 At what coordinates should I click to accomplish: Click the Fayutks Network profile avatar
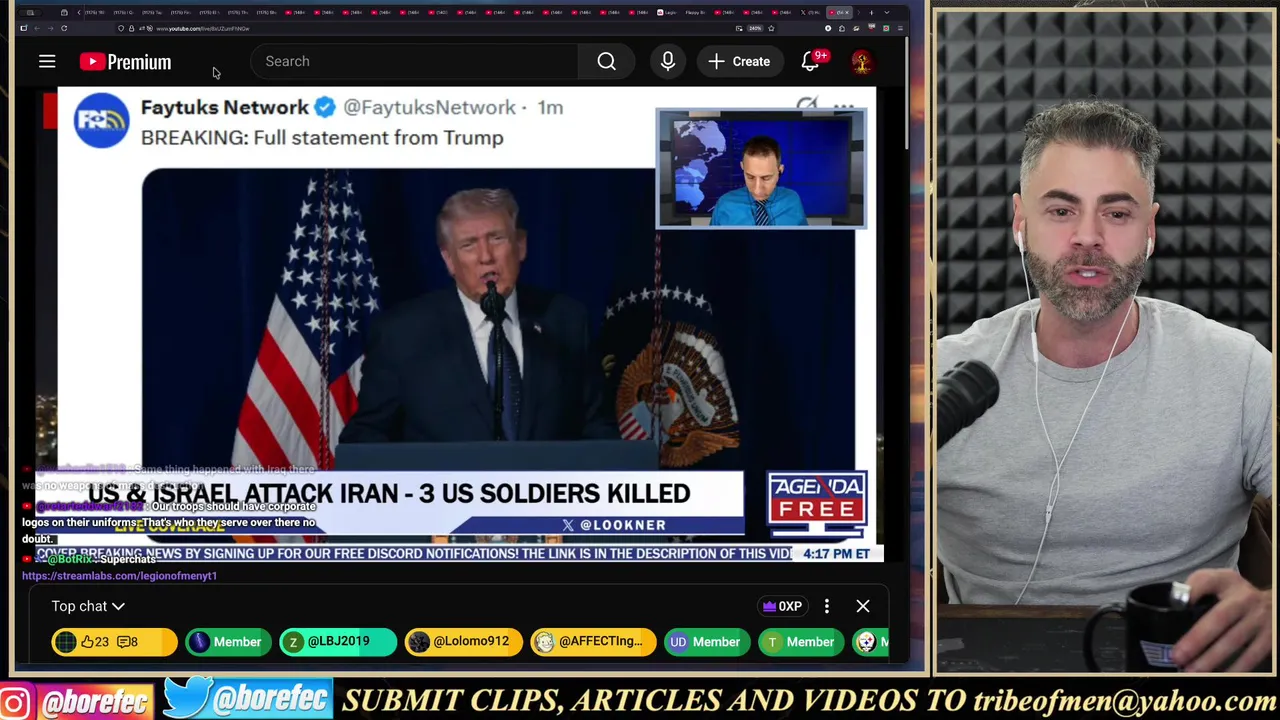coord(101,120)
